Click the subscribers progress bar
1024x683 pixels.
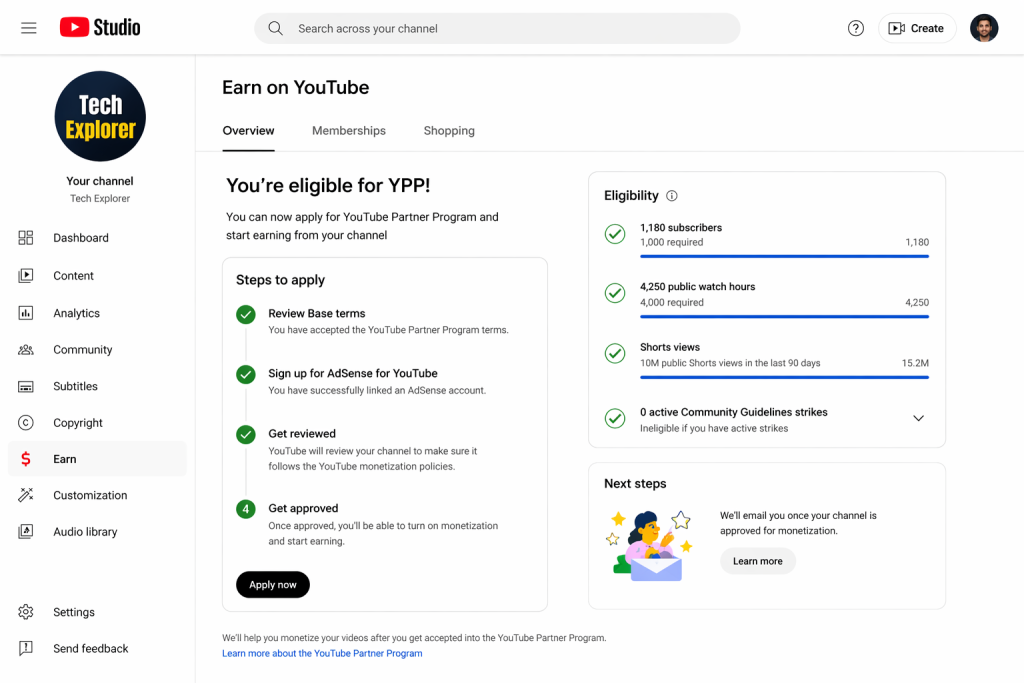click(x=784, y=257)
